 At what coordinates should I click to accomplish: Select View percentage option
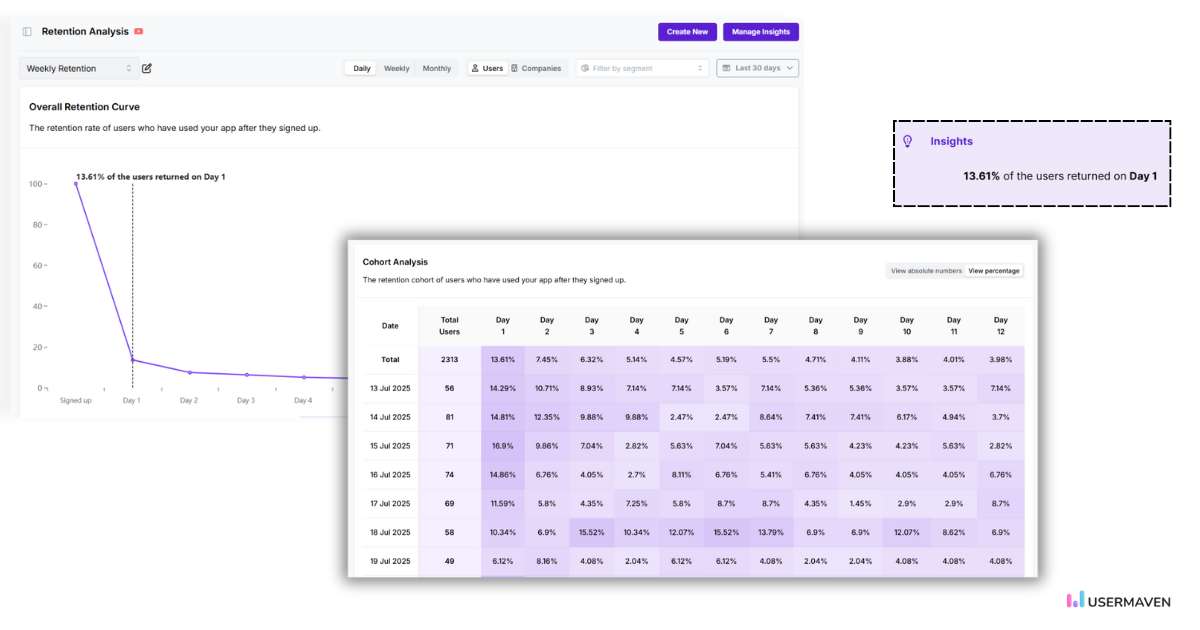tap(994, 271)
